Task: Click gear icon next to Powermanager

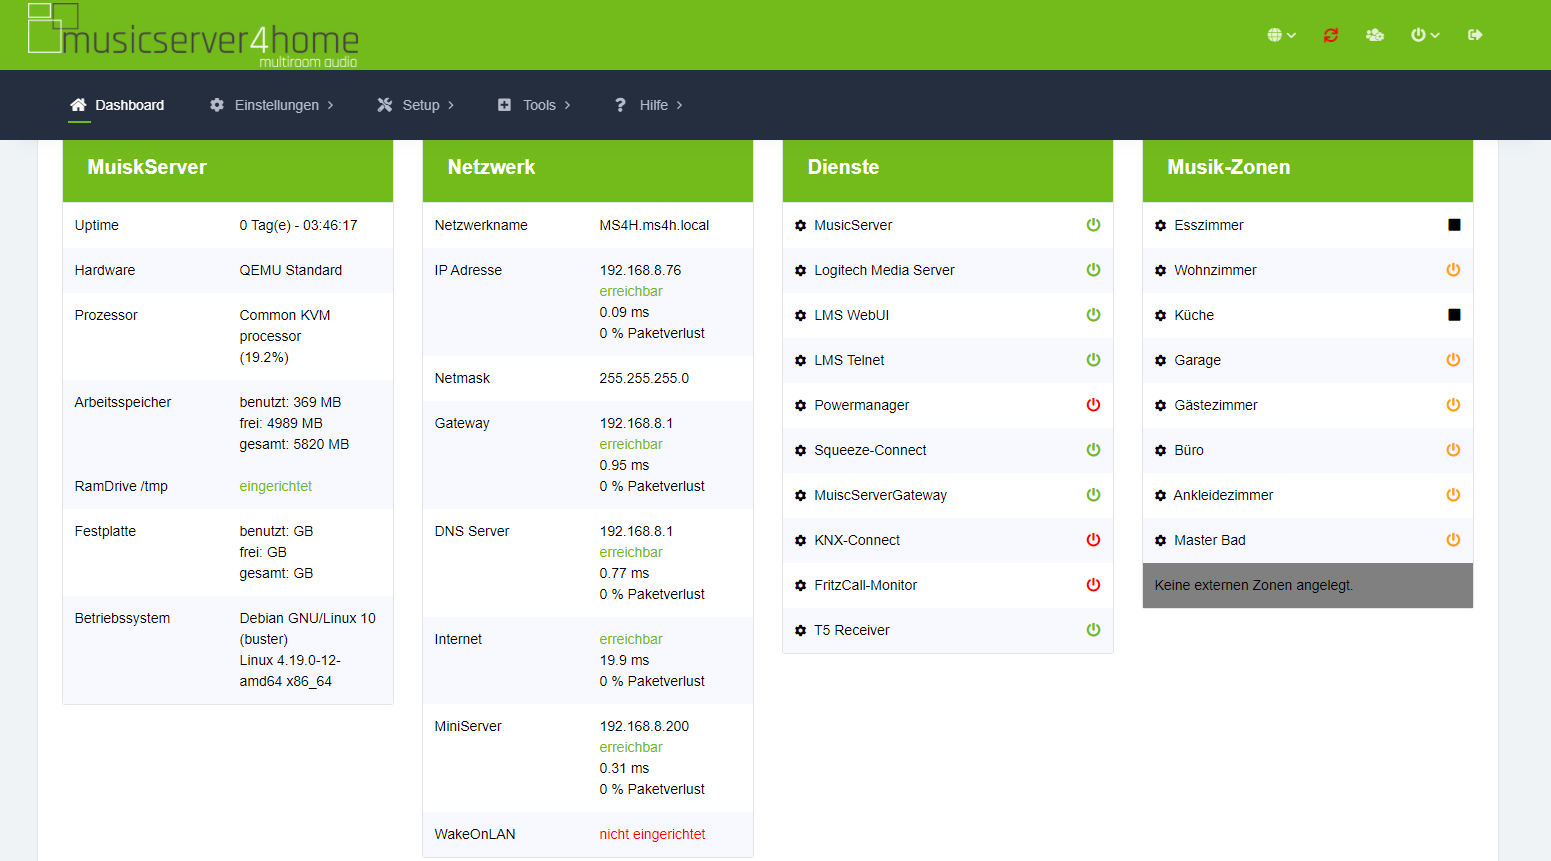Action: tap(800, 406)
